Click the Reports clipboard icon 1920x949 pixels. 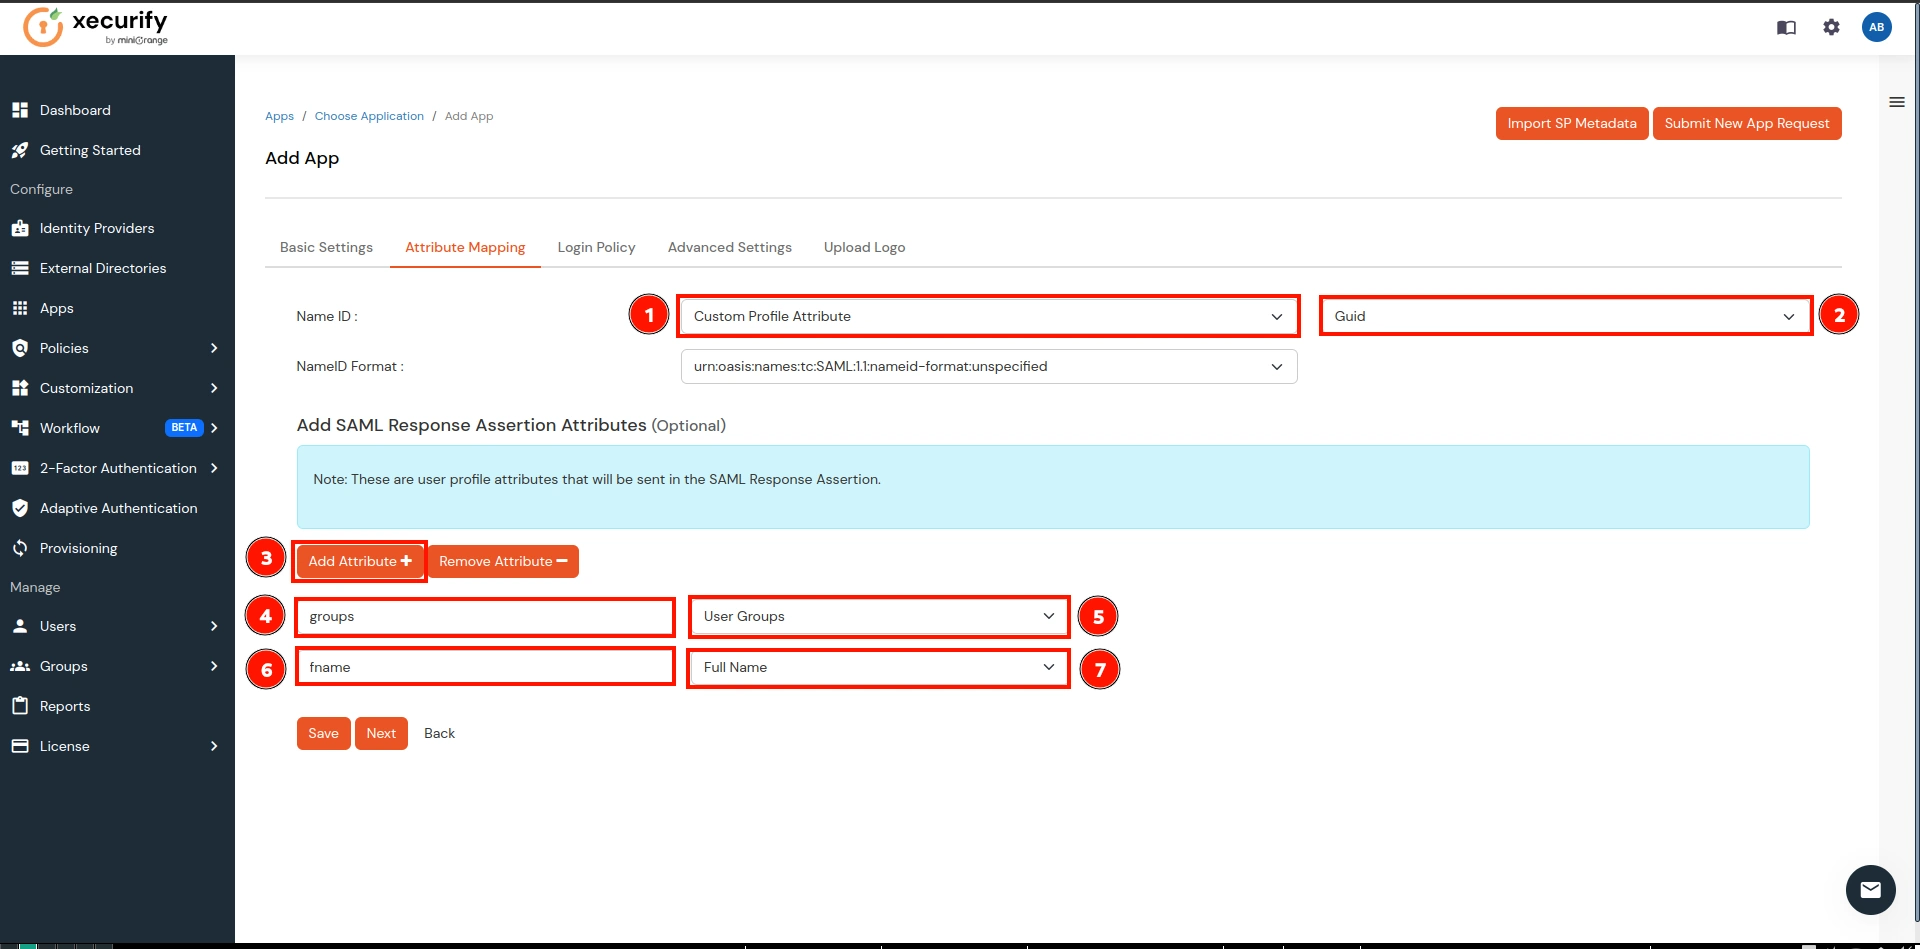(20, 706)
